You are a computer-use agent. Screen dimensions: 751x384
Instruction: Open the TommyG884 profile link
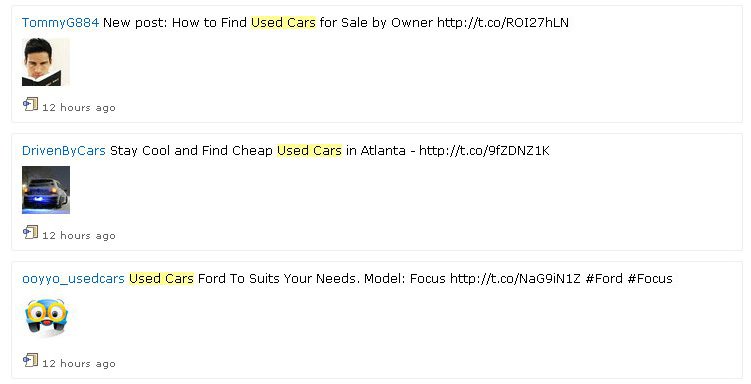(60, 23)
